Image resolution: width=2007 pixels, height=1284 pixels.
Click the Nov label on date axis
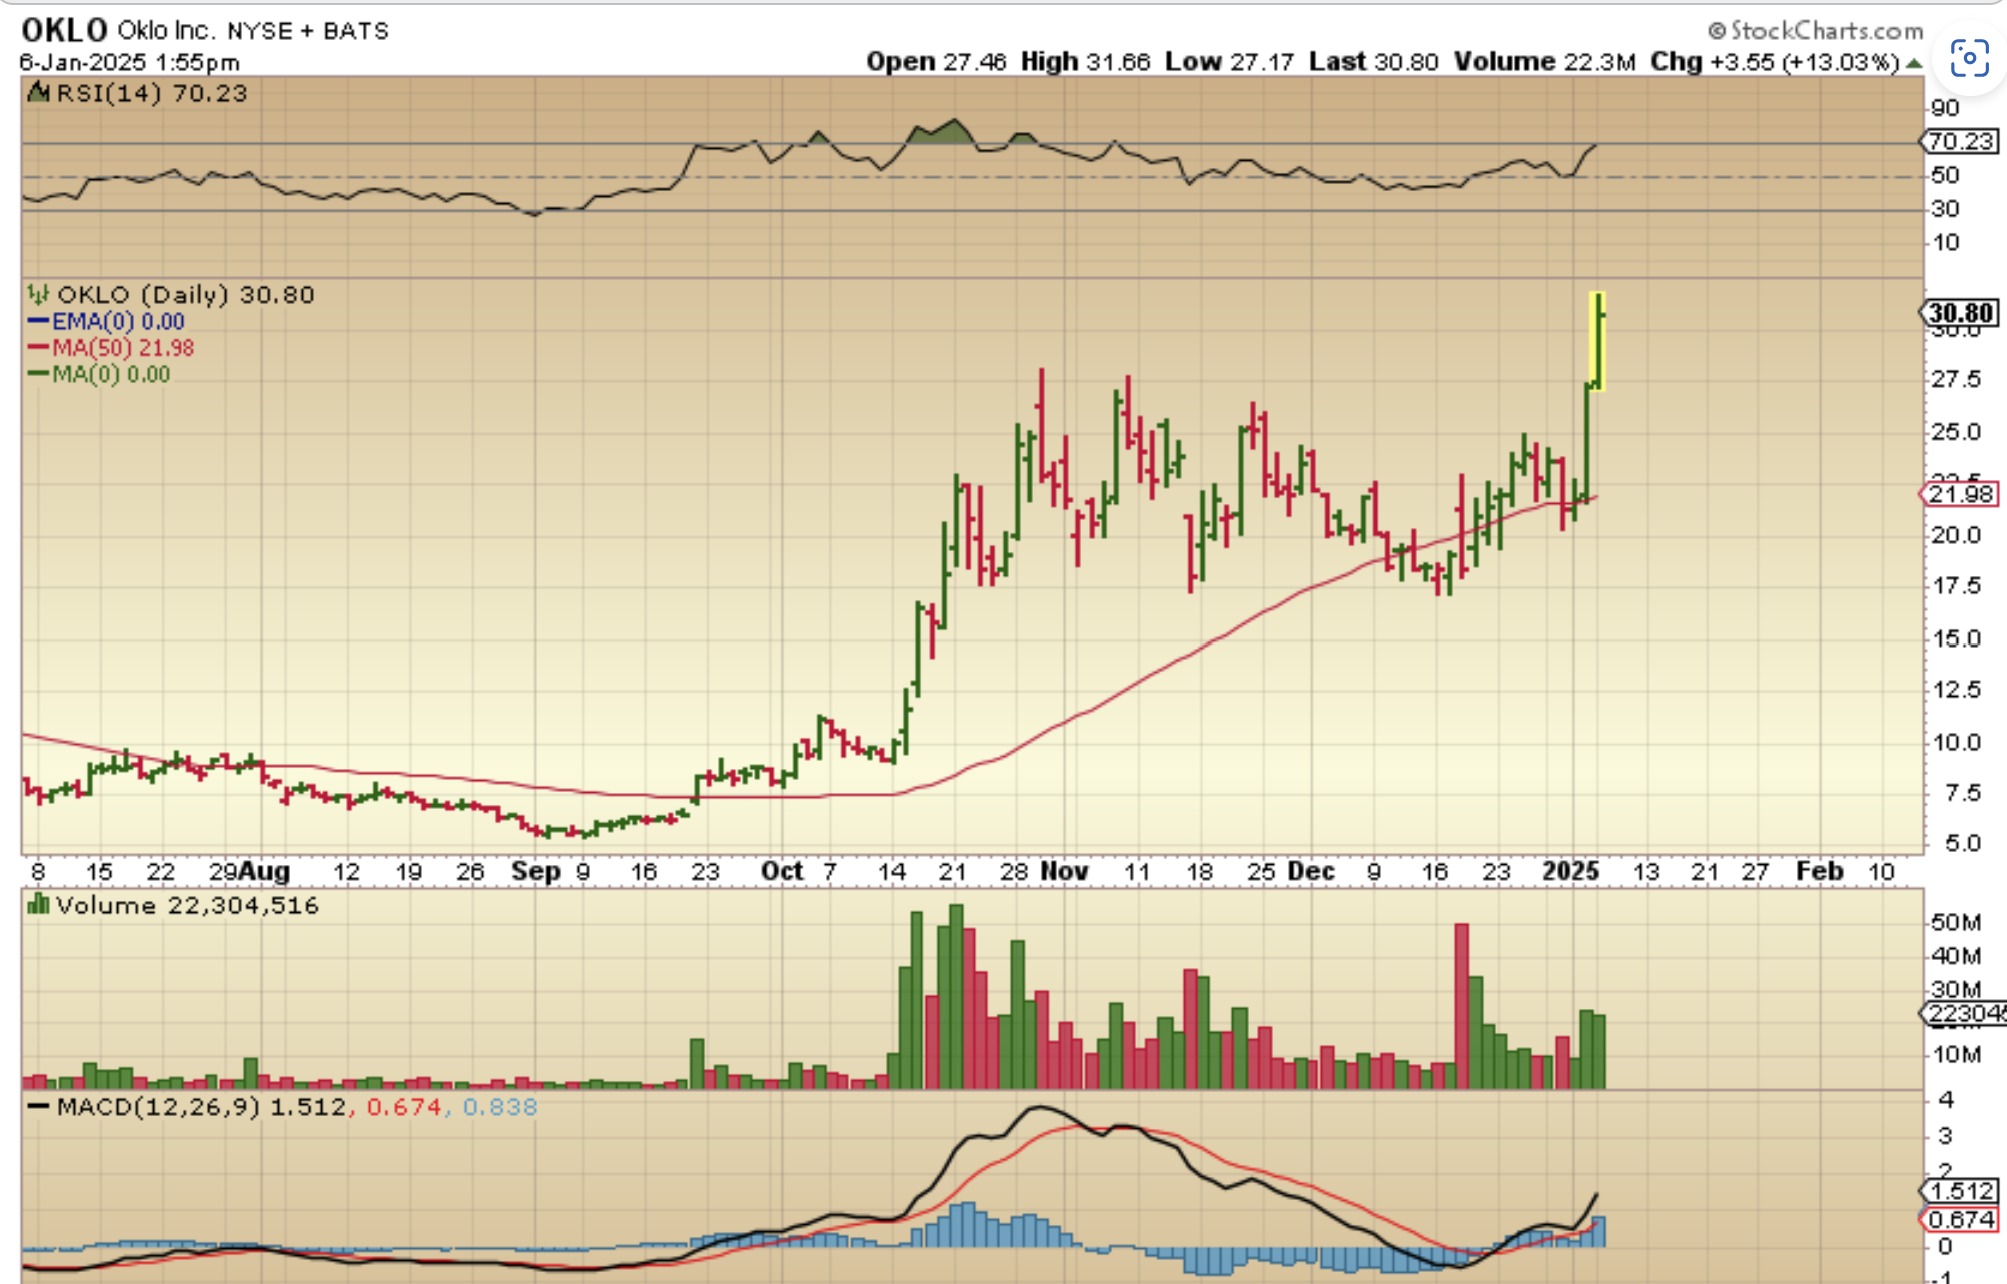click(1064, 871)
